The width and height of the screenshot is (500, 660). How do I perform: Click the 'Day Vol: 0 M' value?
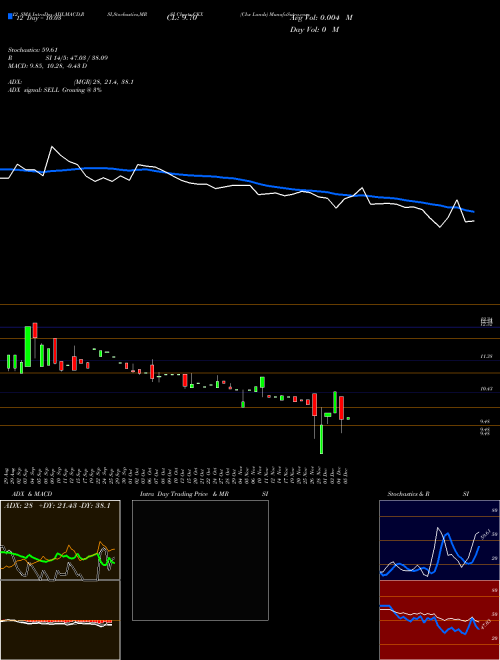(314, 29)
